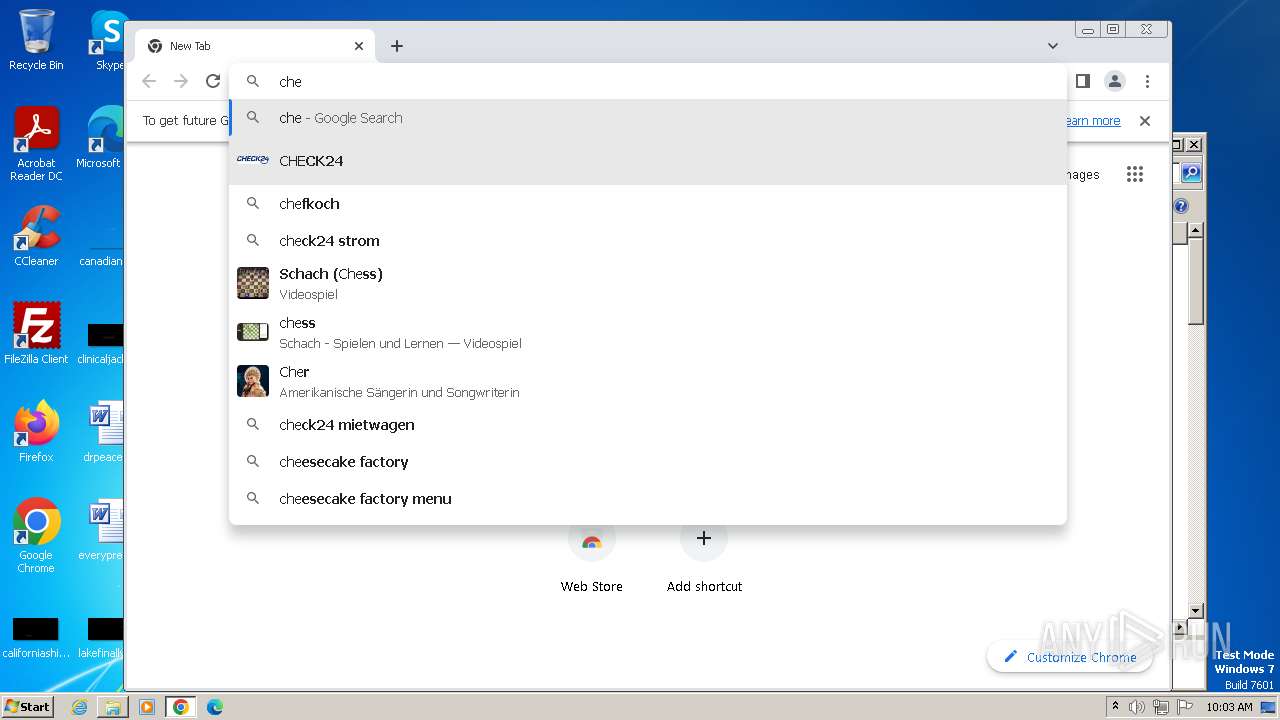
Task: Open Google Chrome desktop shortcut
Action: [x=36, y=535]
